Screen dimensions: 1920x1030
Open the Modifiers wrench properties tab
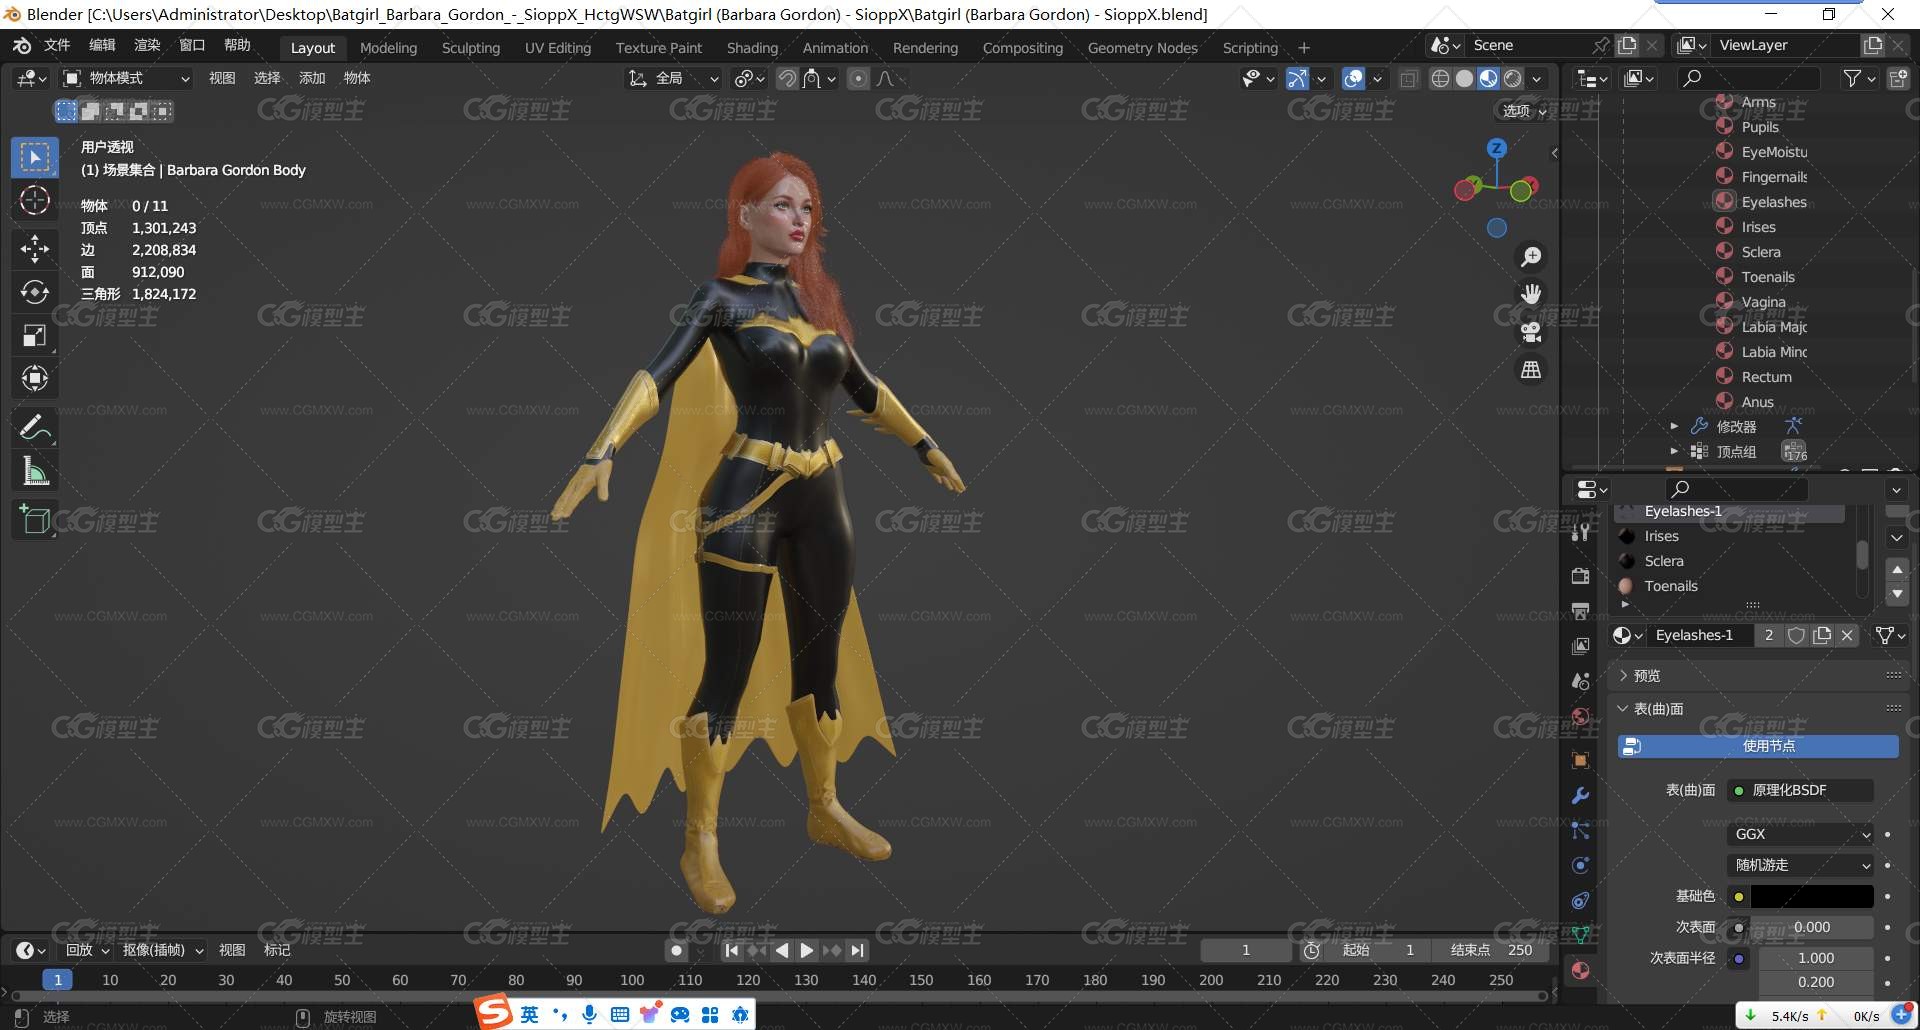point(1581,796)
